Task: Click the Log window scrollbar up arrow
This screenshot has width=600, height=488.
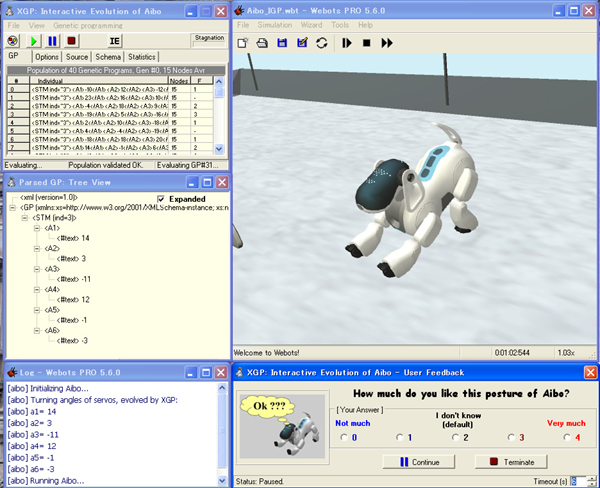Action: pyautogui.click(x=222, y=388)
